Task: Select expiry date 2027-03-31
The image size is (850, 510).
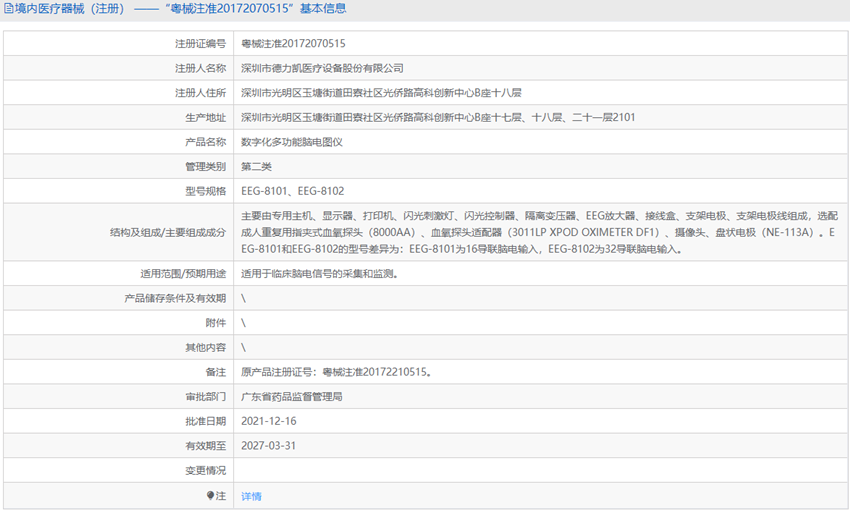Action: coord(268,446)
